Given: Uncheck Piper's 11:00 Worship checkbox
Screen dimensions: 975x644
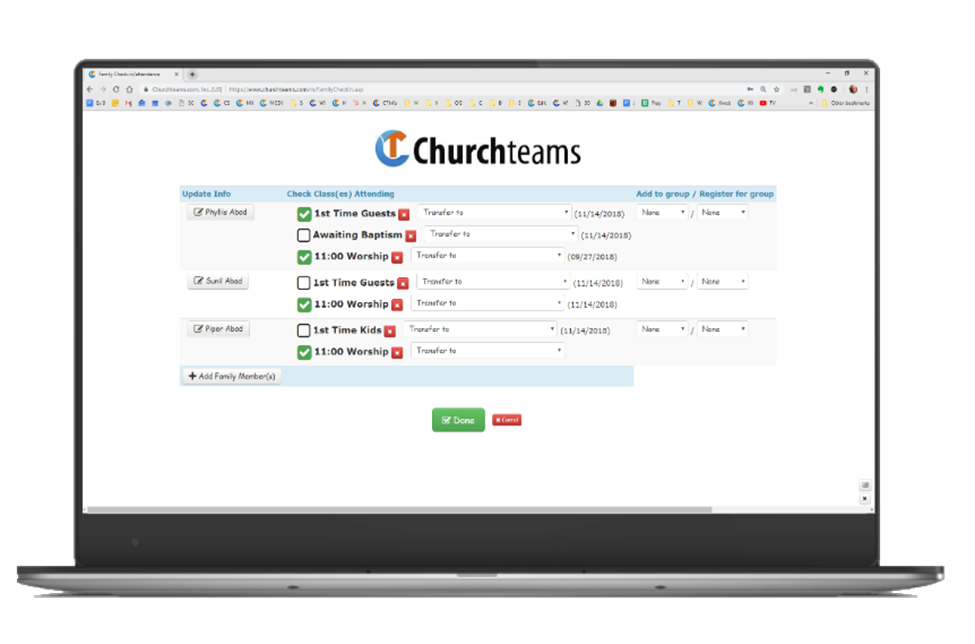Looking at the screenshot, I should click(304, 352).
